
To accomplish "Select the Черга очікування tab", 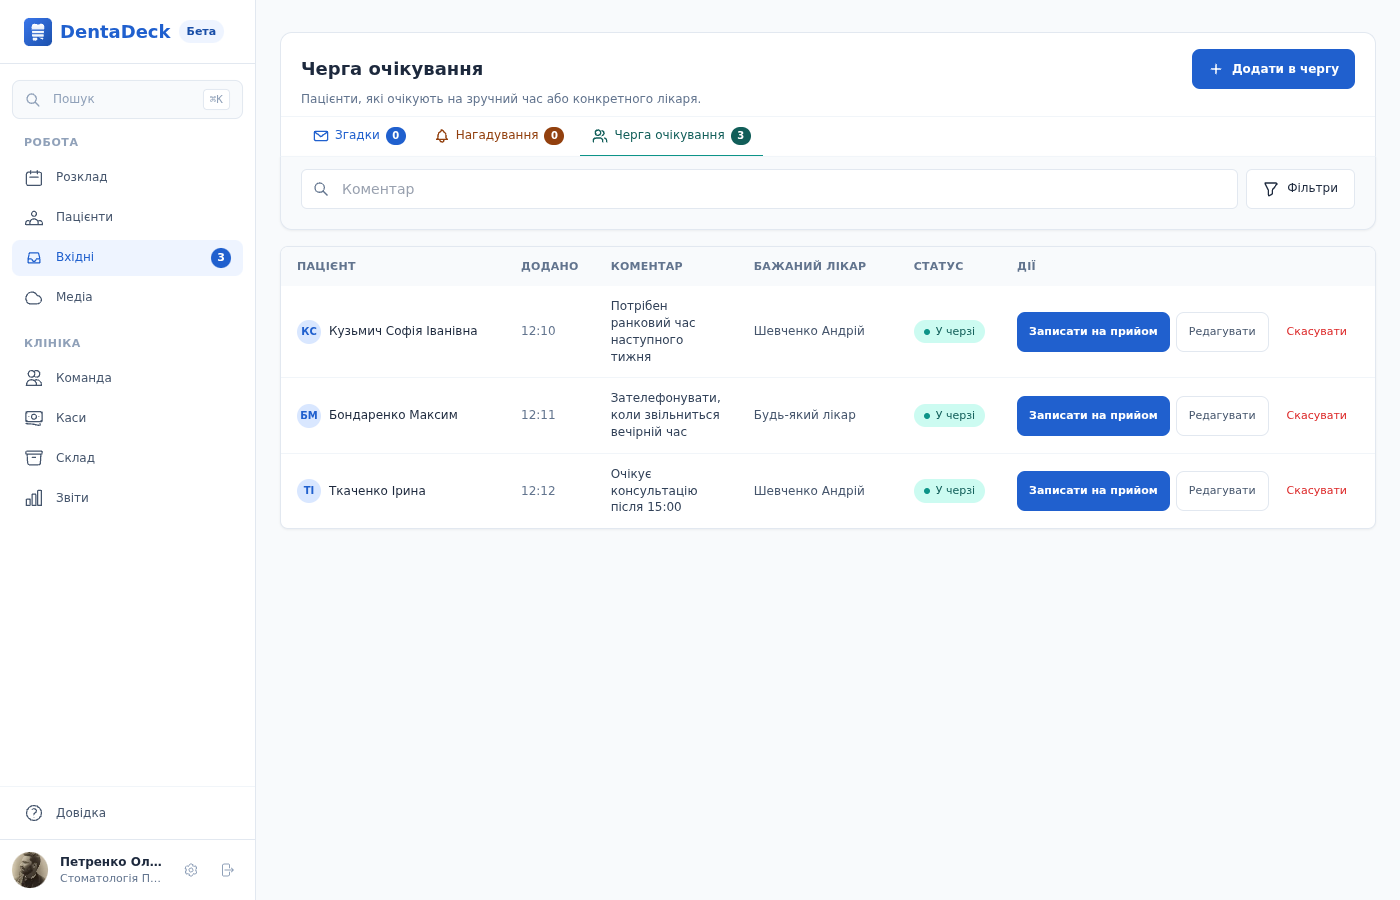I will pyautogui.click(x=671, y=136).
